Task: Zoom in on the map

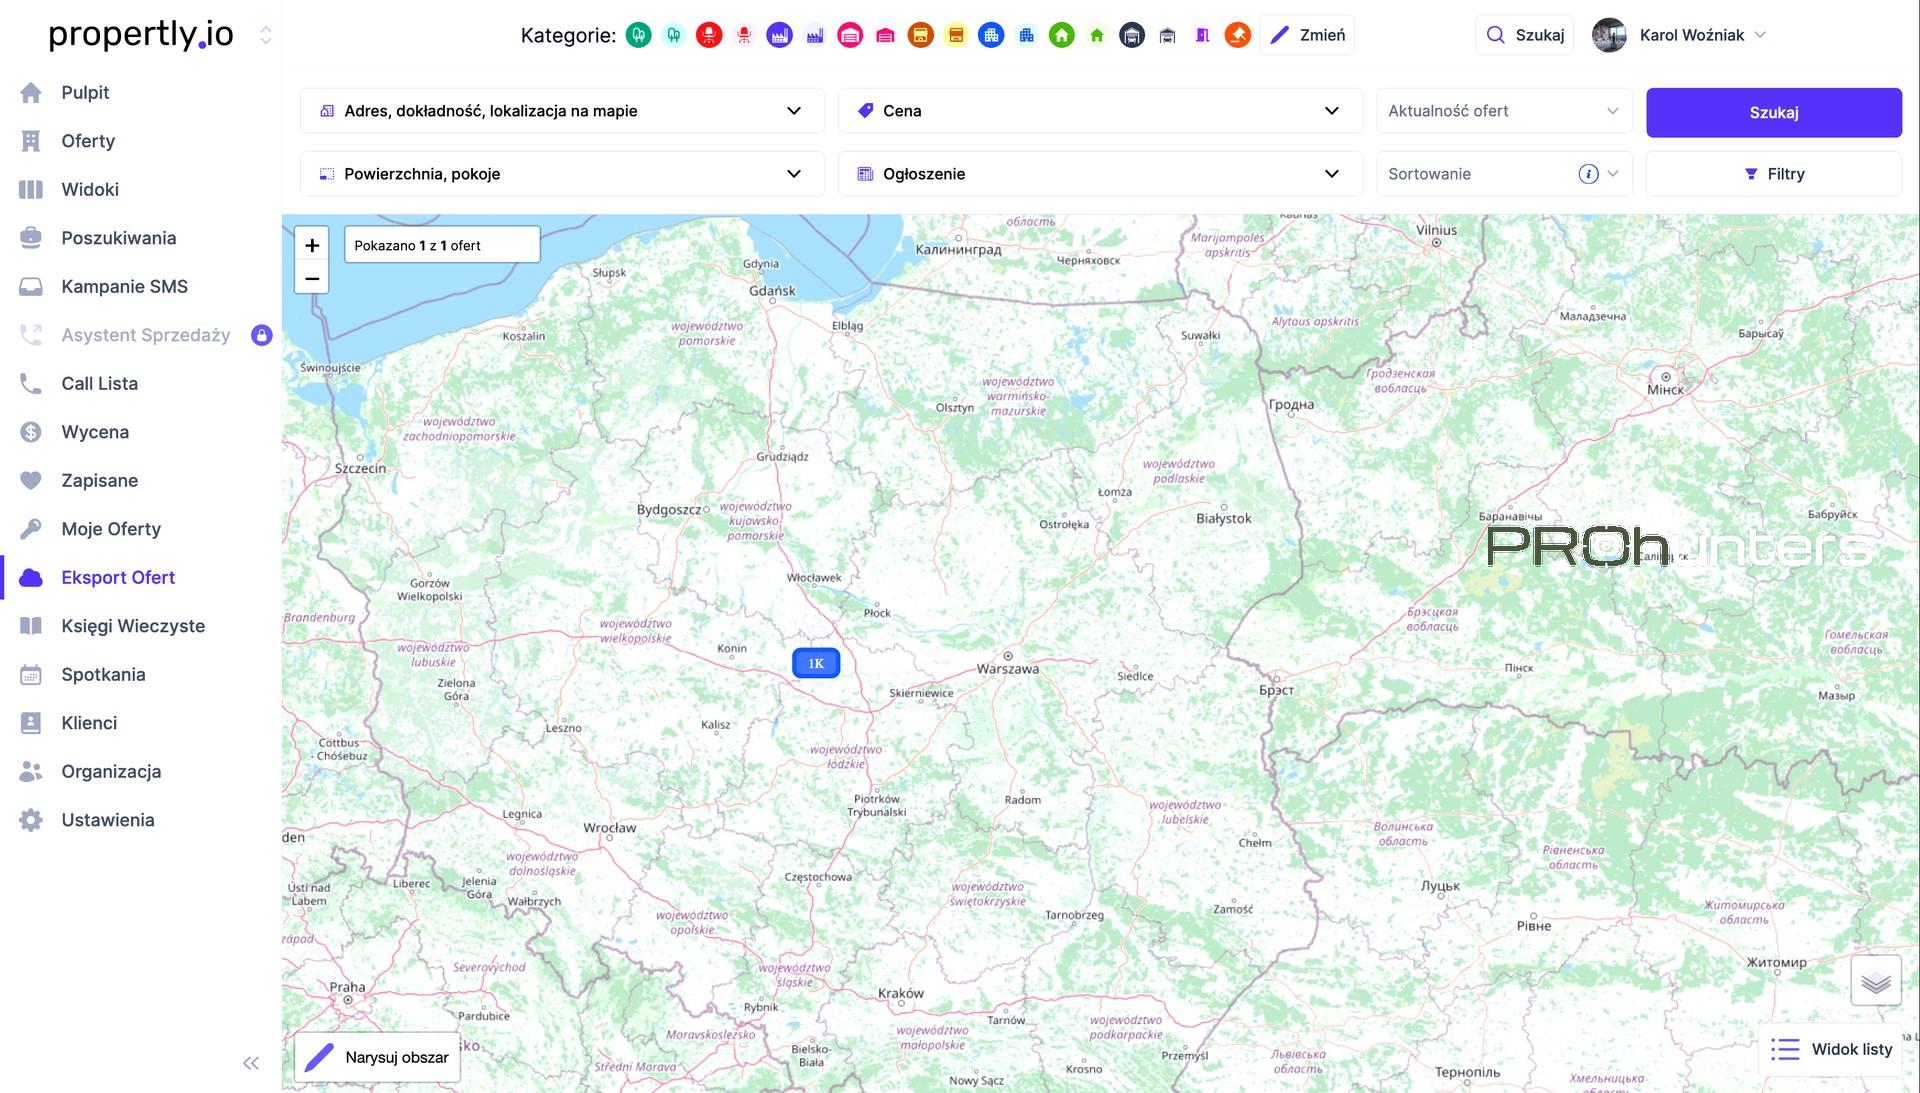Action: click(x=312, y=245)
